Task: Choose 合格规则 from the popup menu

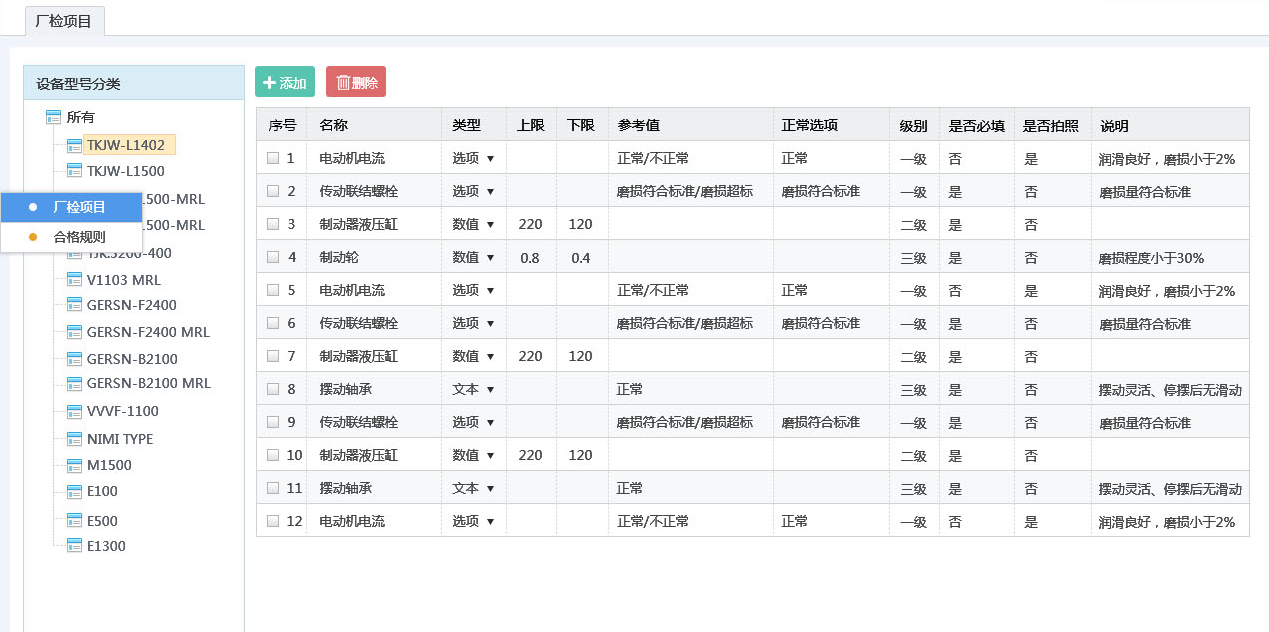Action: tap(79, 237)
